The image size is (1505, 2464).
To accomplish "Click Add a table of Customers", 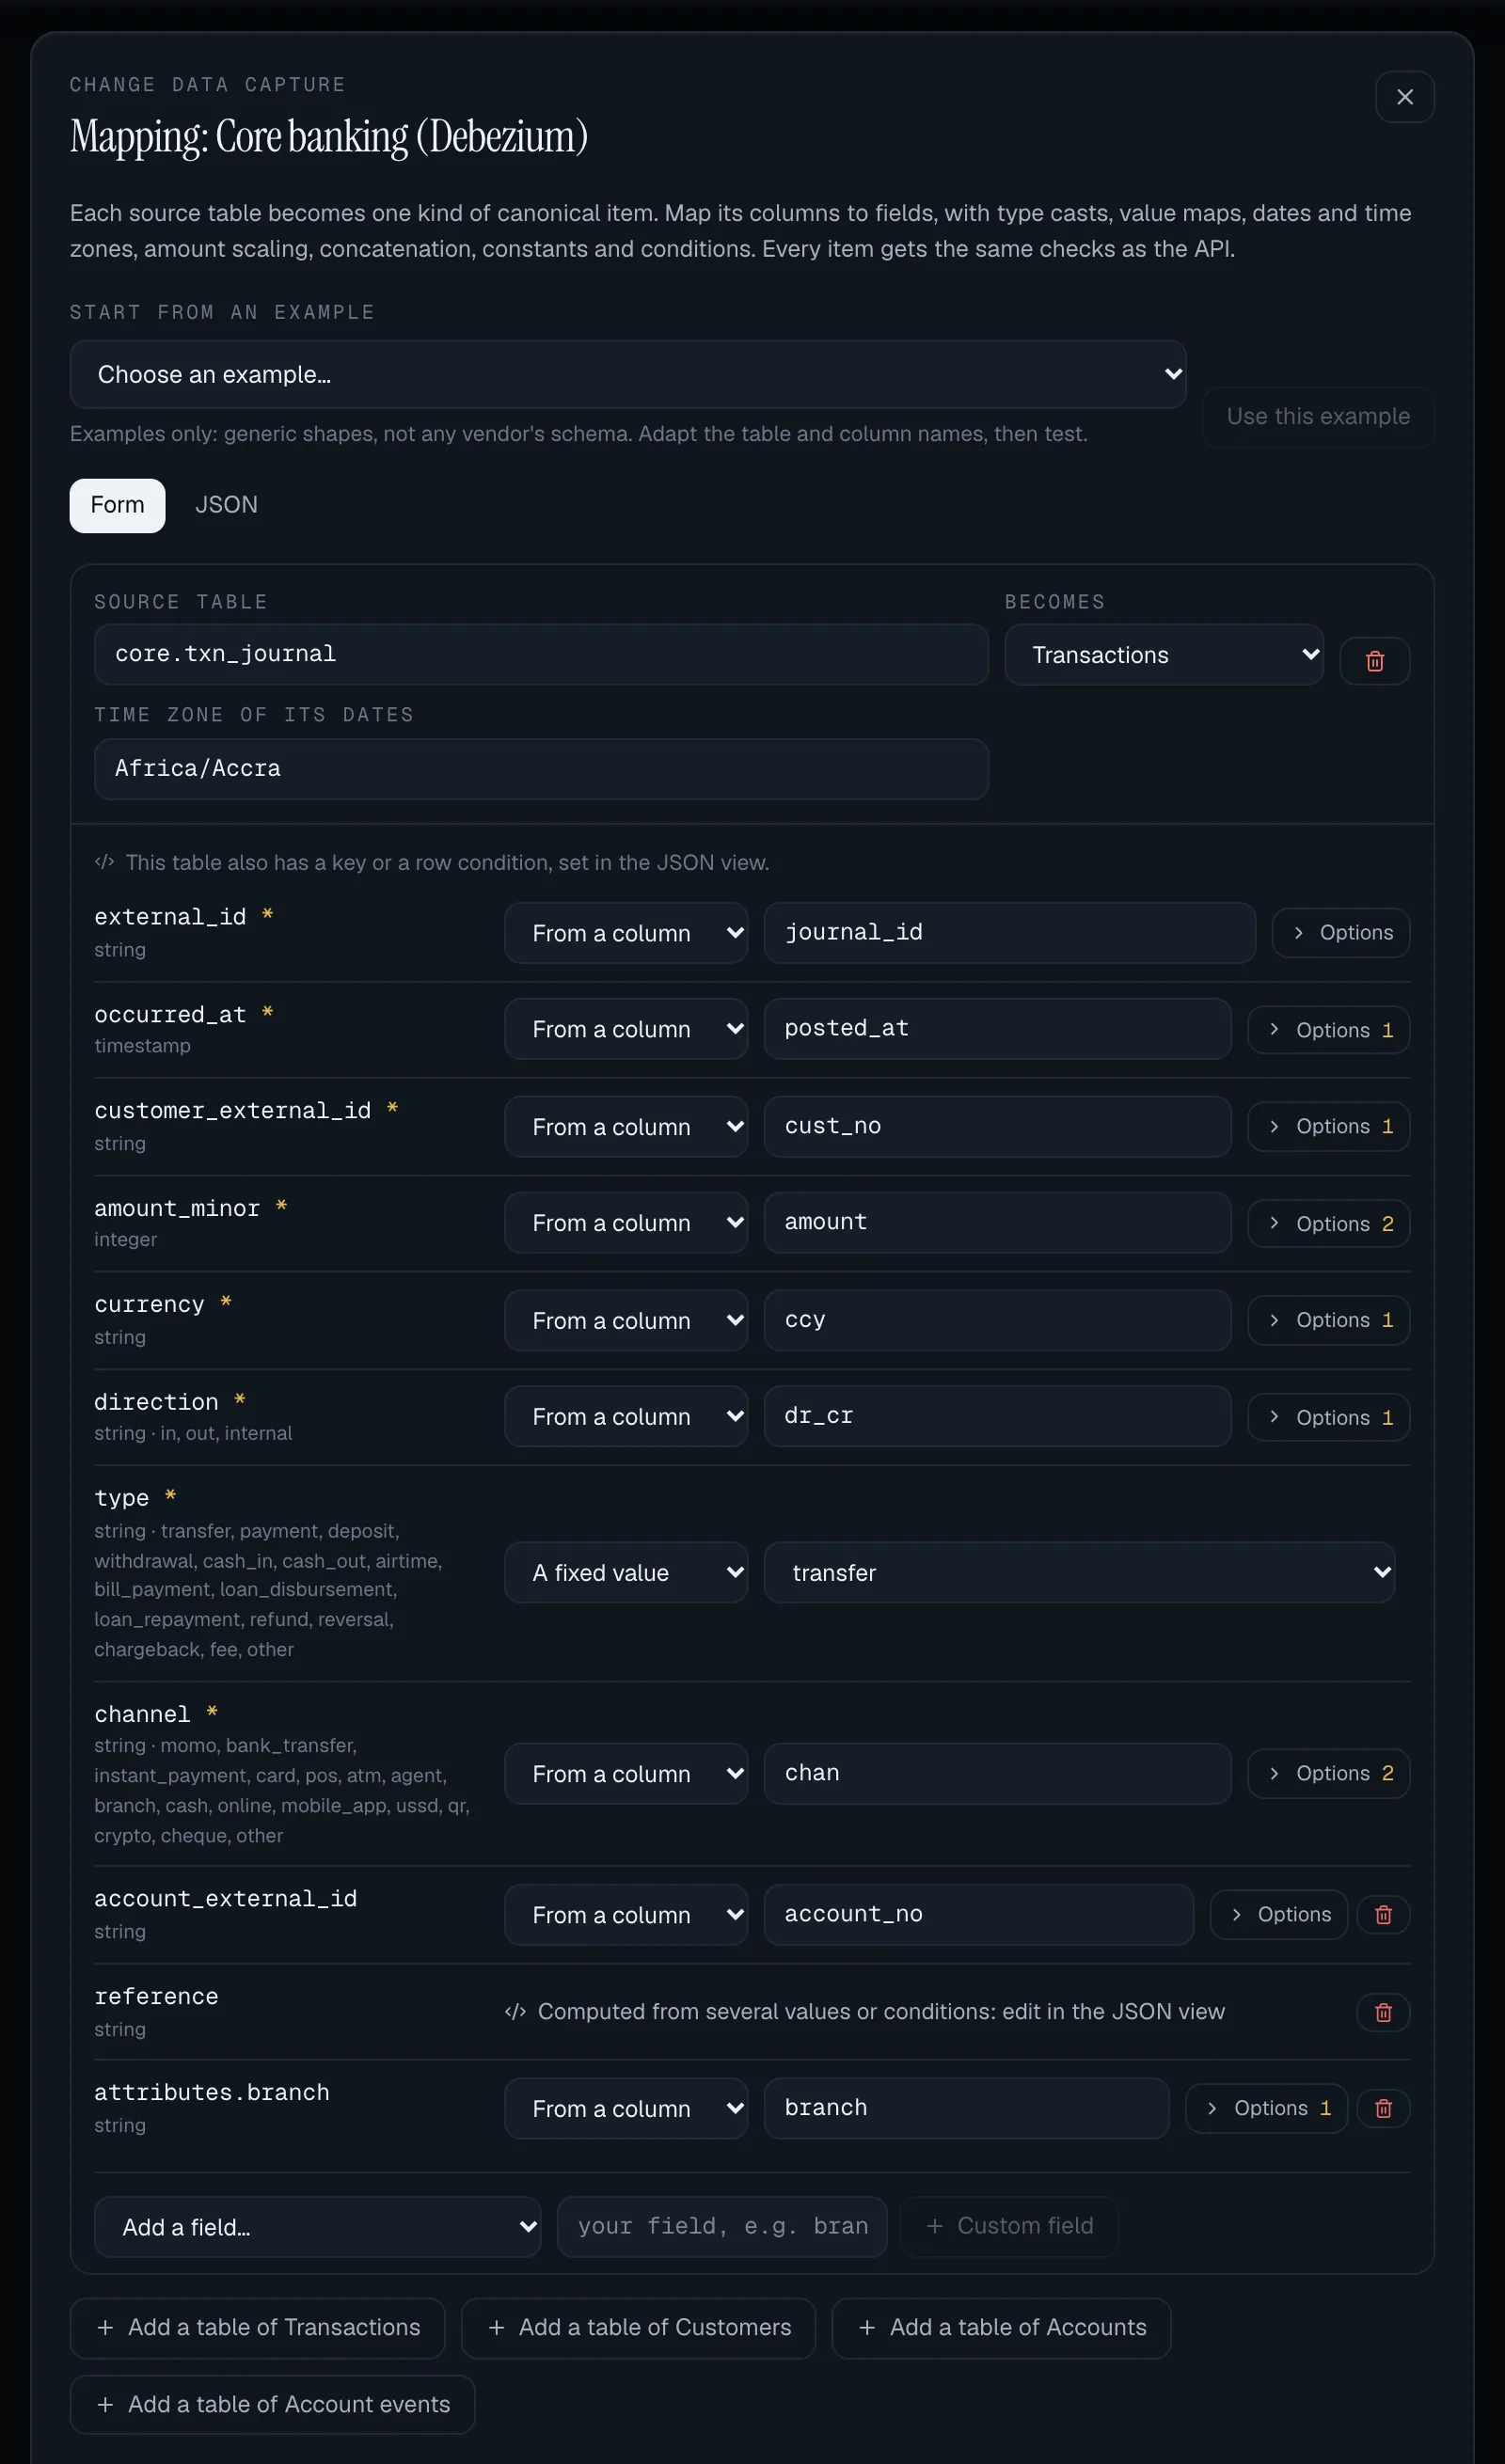I will click(x=638, y=2327).
